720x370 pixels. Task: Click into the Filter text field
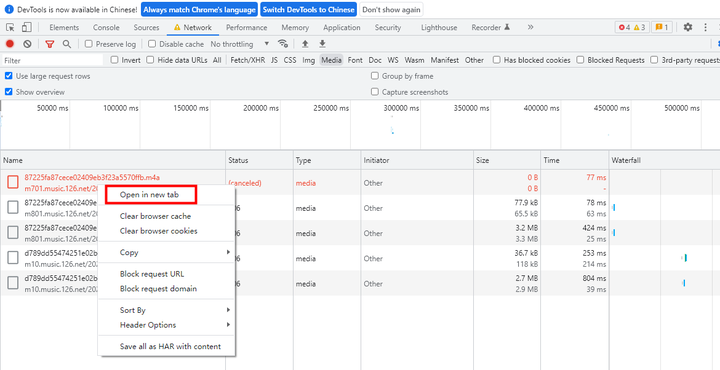tap(52, 60)
